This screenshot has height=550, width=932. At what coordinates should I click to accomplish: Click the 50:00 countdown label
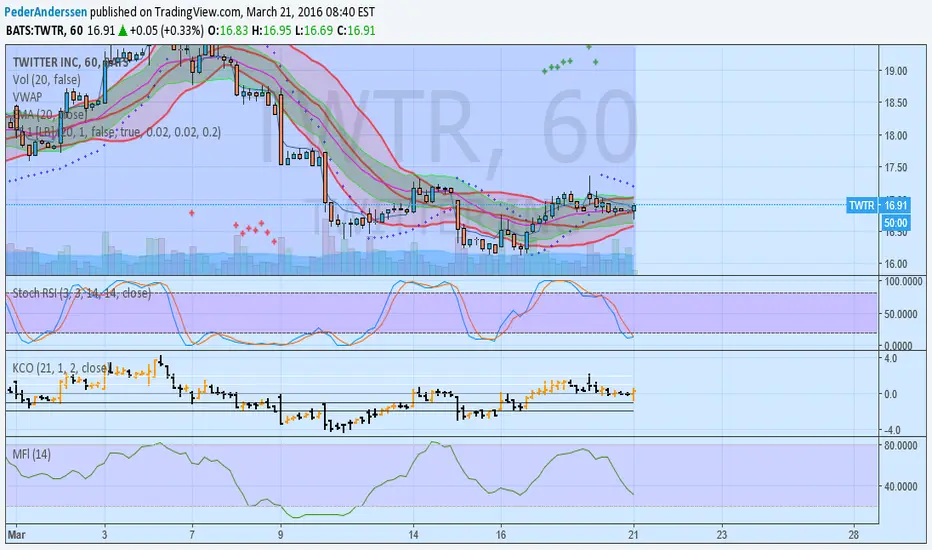point(896,223)
